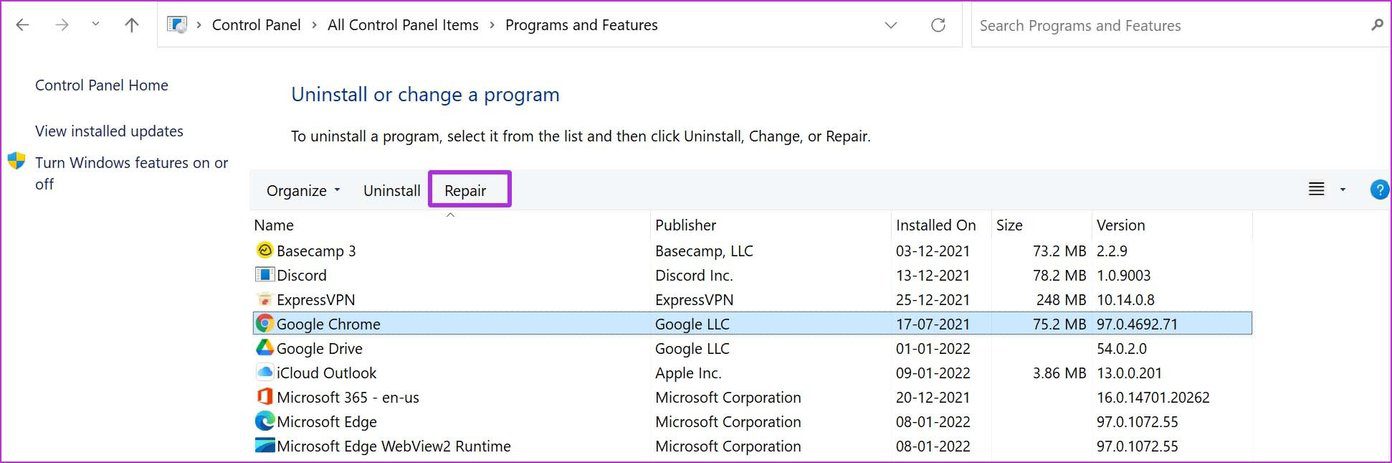This screenshot has width=1392, height=463.
Task: Click the Basecamp 3 app icon
Action: coord(265,251)
